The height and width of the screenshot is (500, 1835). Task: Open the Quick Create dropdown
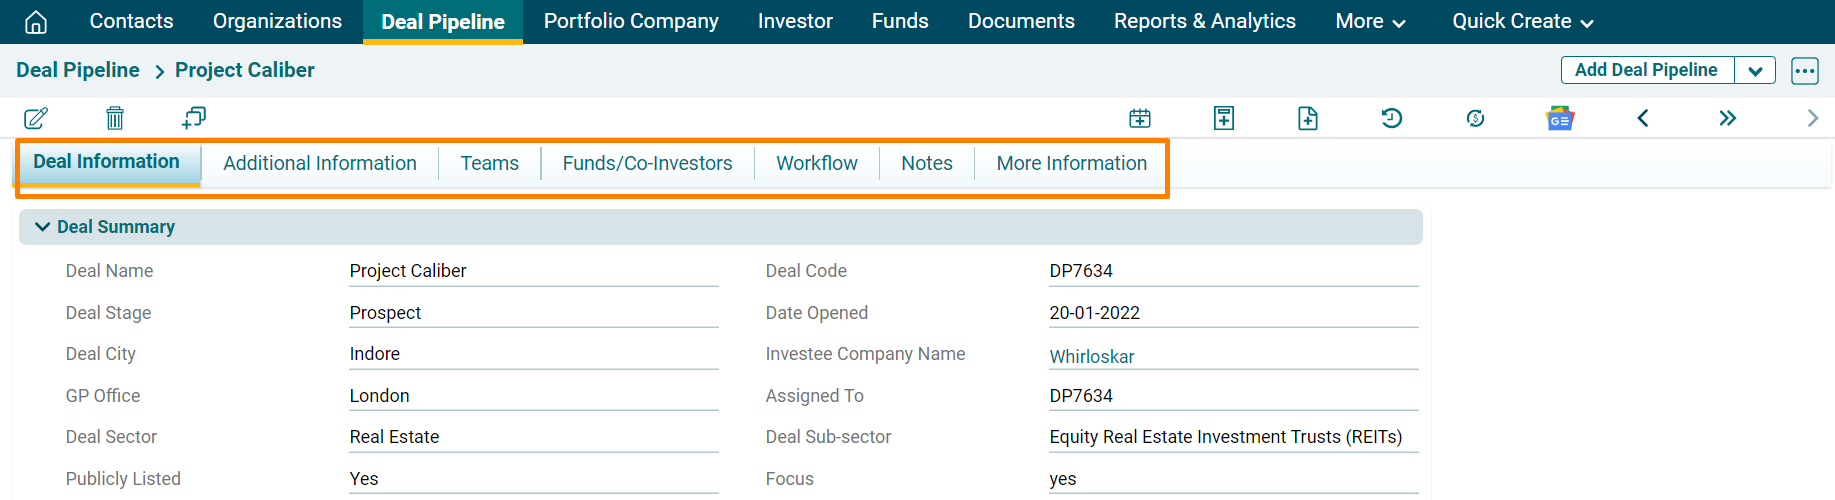tap(1522, 22)
